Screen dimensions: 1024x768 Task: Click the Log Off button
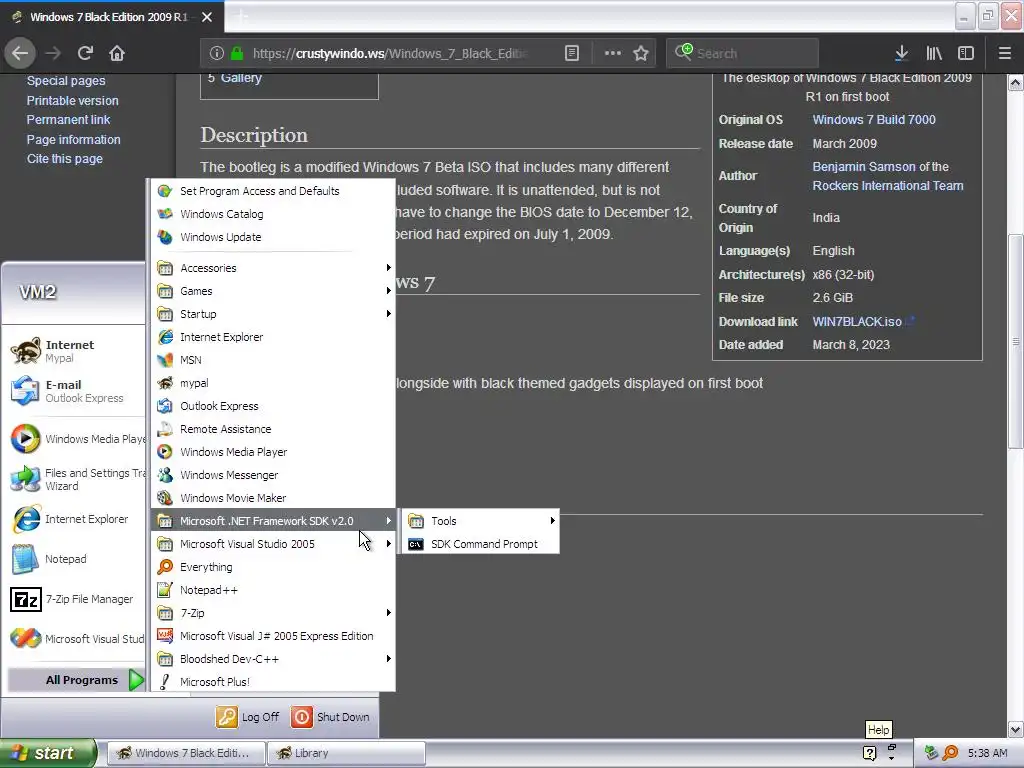(248, 716)
